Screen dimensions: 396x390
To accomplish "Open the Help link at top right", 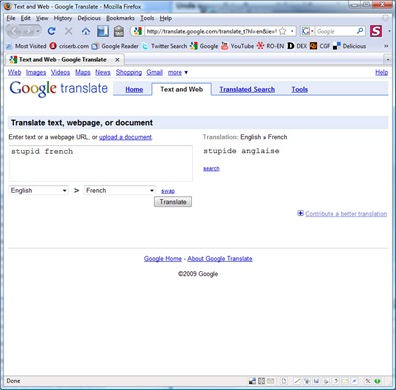I will [382, 72].
